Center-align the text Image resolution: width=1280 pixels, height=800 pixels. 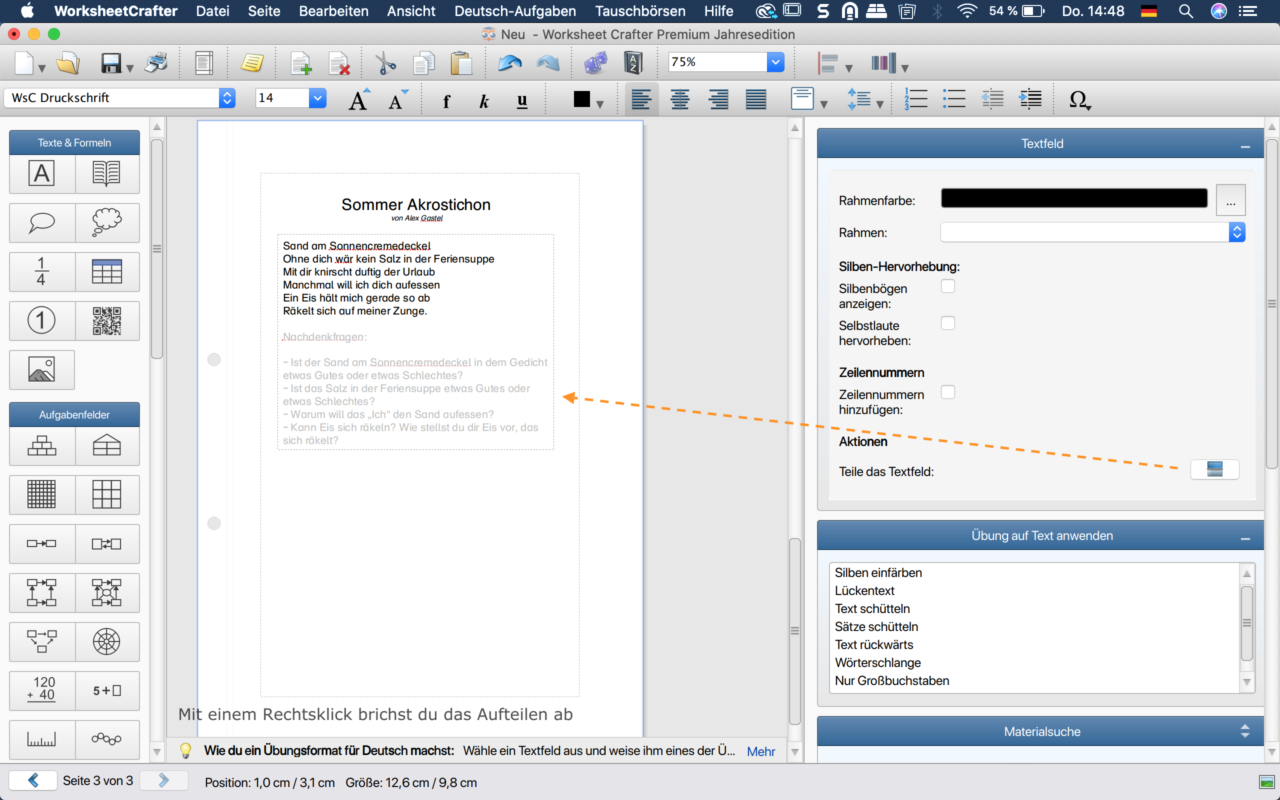click(680, 99)
